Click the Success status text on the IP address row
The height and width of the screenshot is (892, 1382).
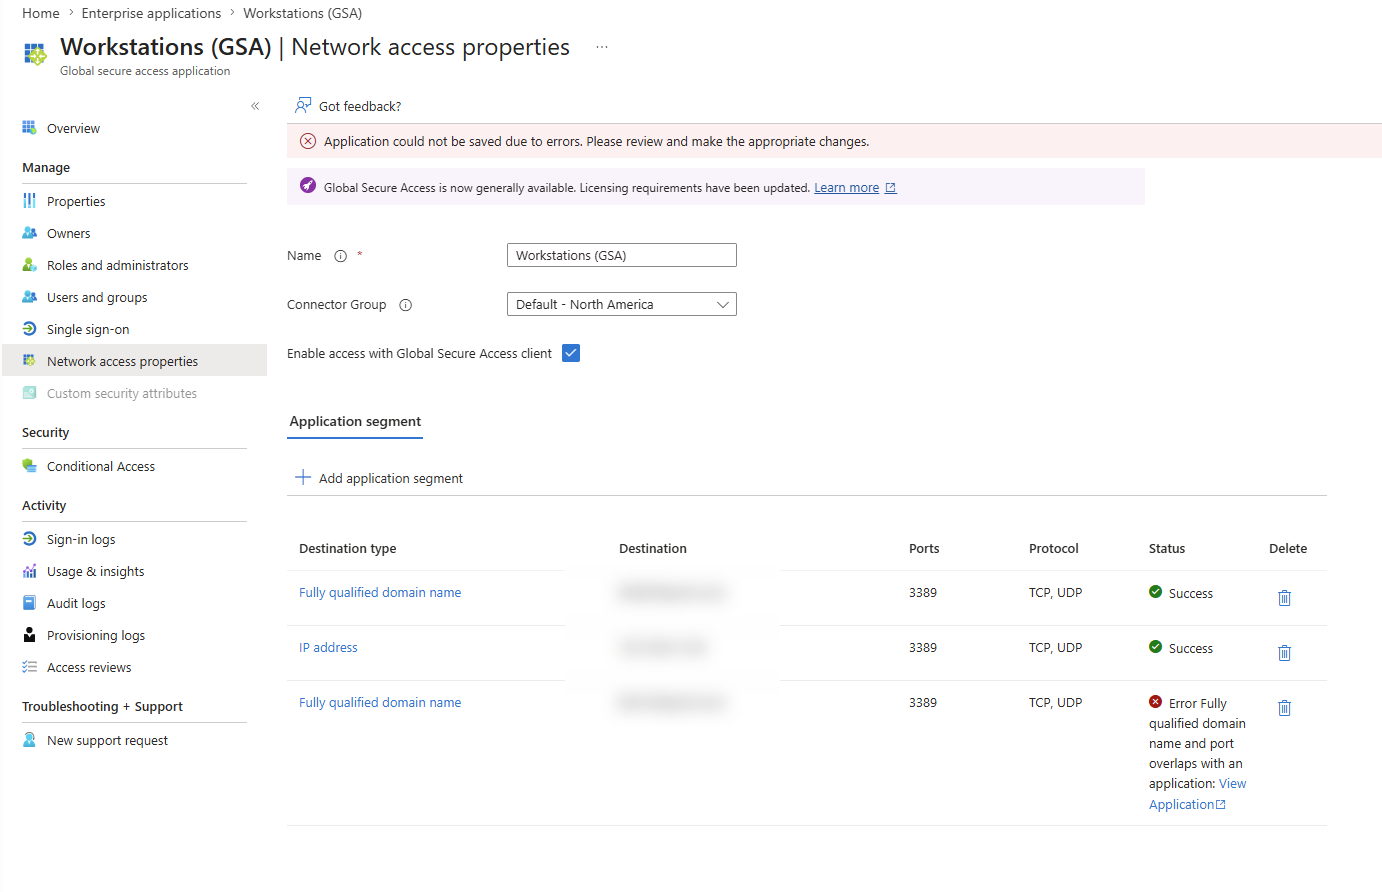point(1191,649)
